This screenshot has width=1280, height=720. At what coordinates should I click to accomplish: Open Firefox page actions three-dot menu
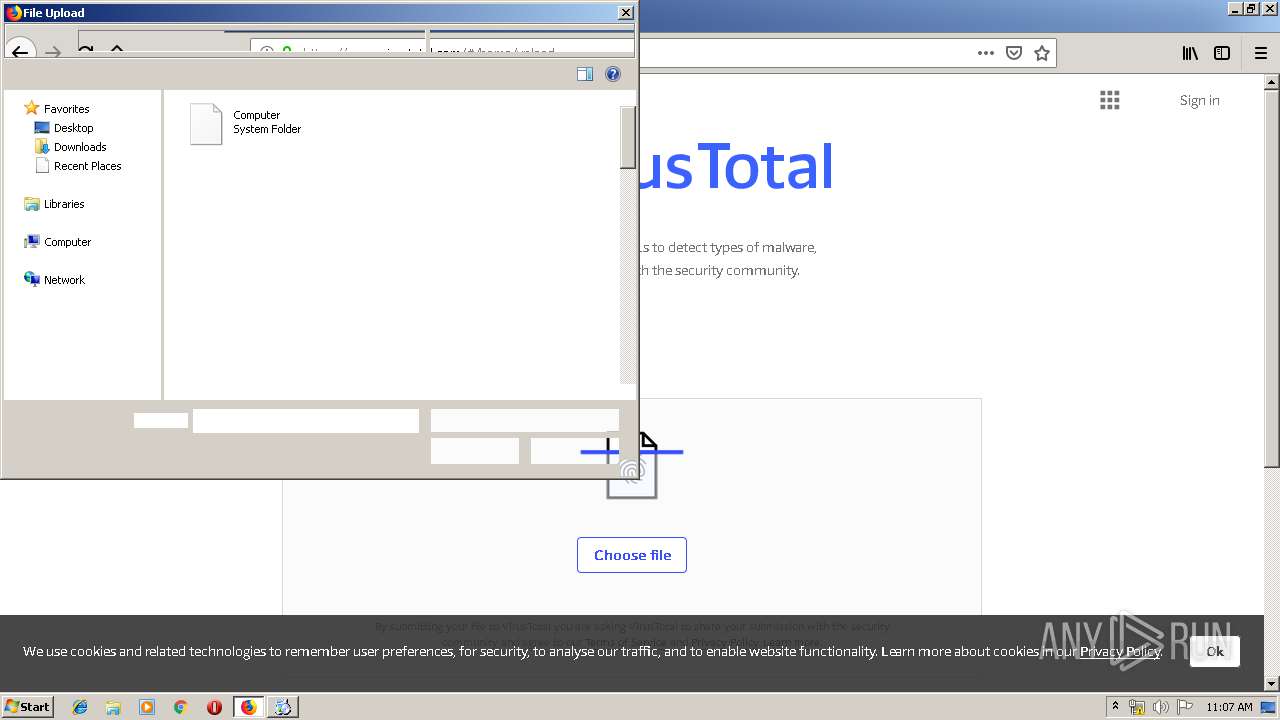coord(986,53)
